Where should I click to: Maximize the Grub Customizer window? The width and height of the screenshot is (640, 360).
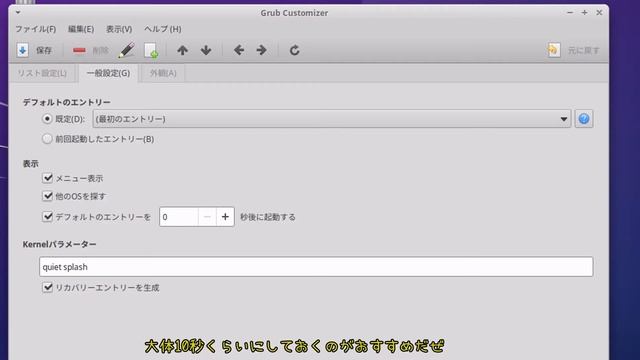pyautogui.click(x=584, y=13)
